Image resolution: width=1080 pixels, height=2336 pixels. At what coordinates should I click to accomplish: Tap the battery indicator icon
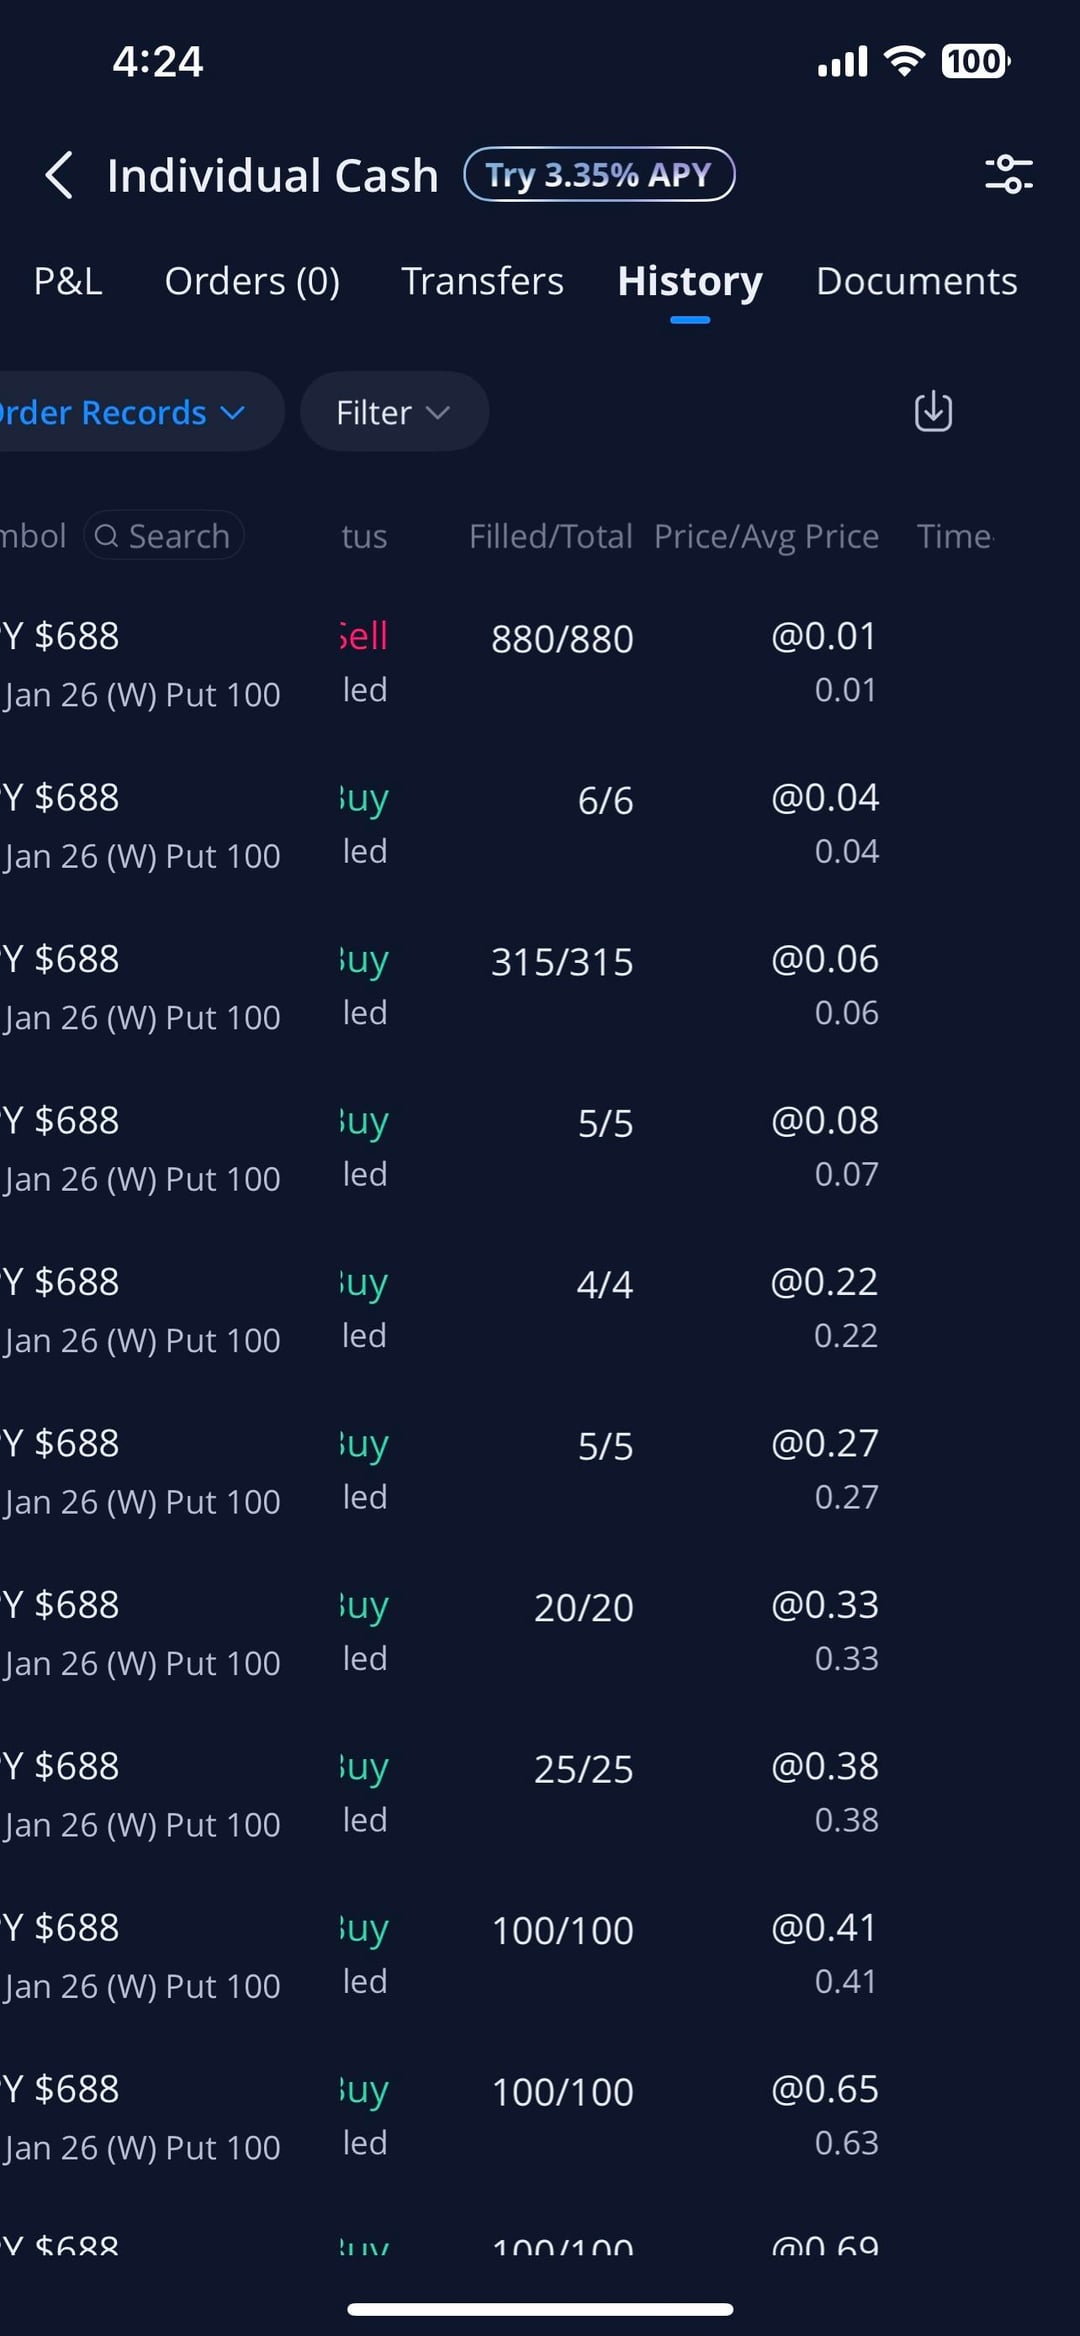[x=975, y=62]
